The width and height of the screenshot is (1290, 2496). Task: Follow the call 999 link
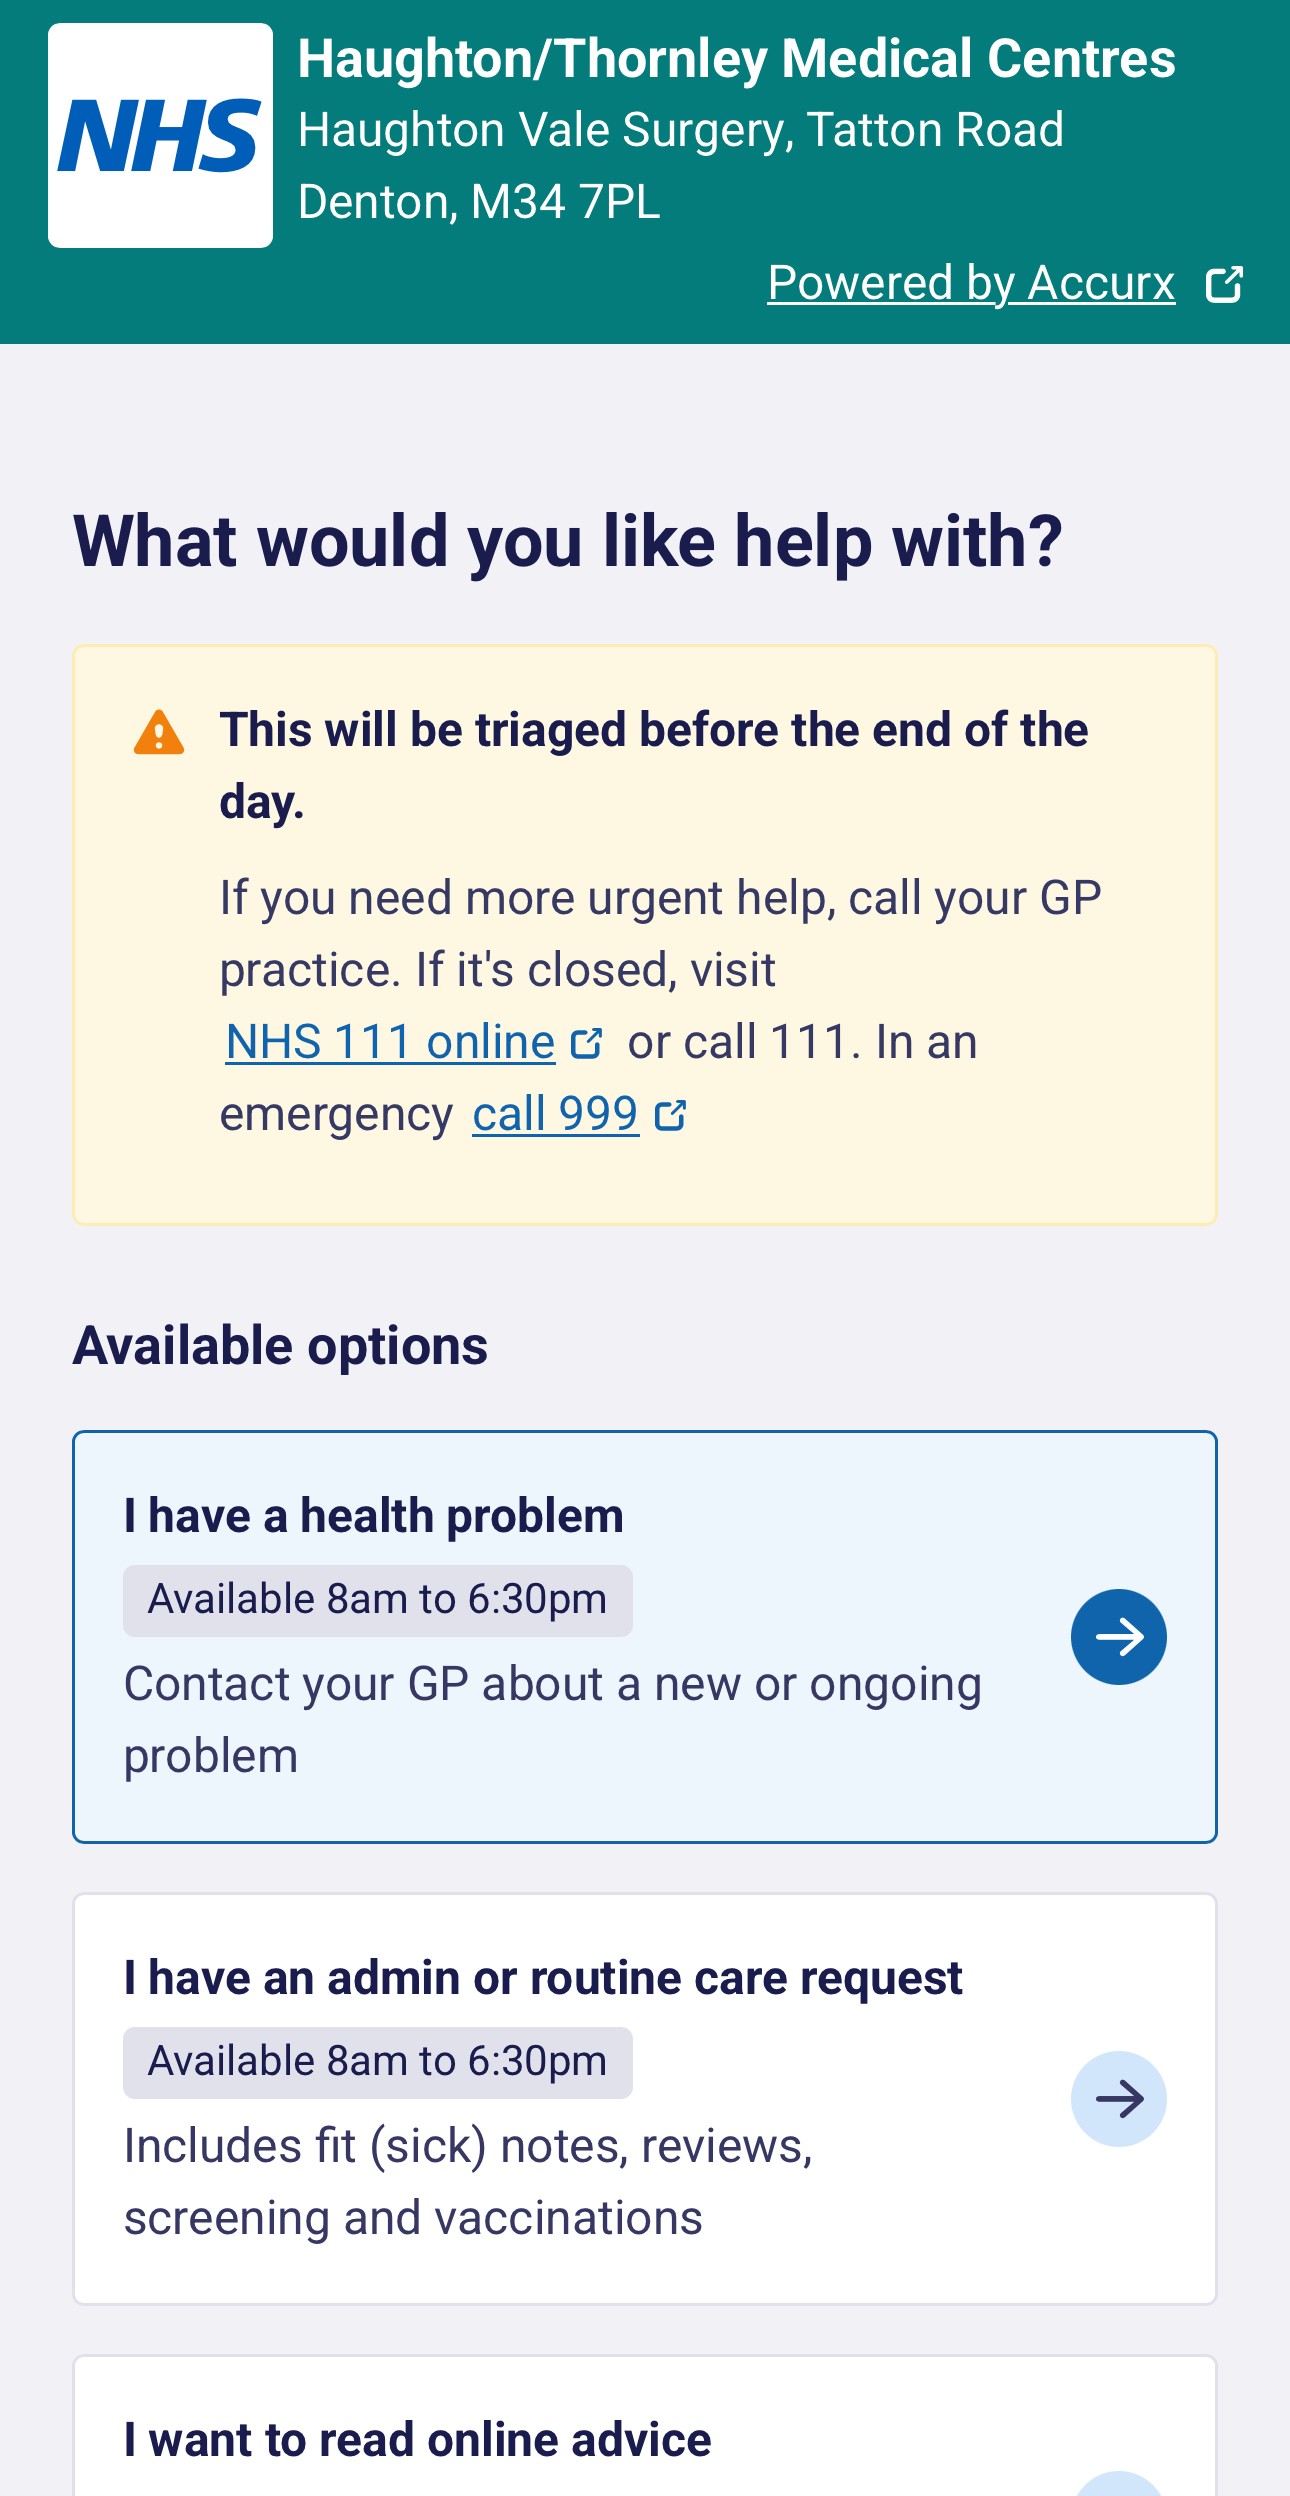pos(555,1114)
